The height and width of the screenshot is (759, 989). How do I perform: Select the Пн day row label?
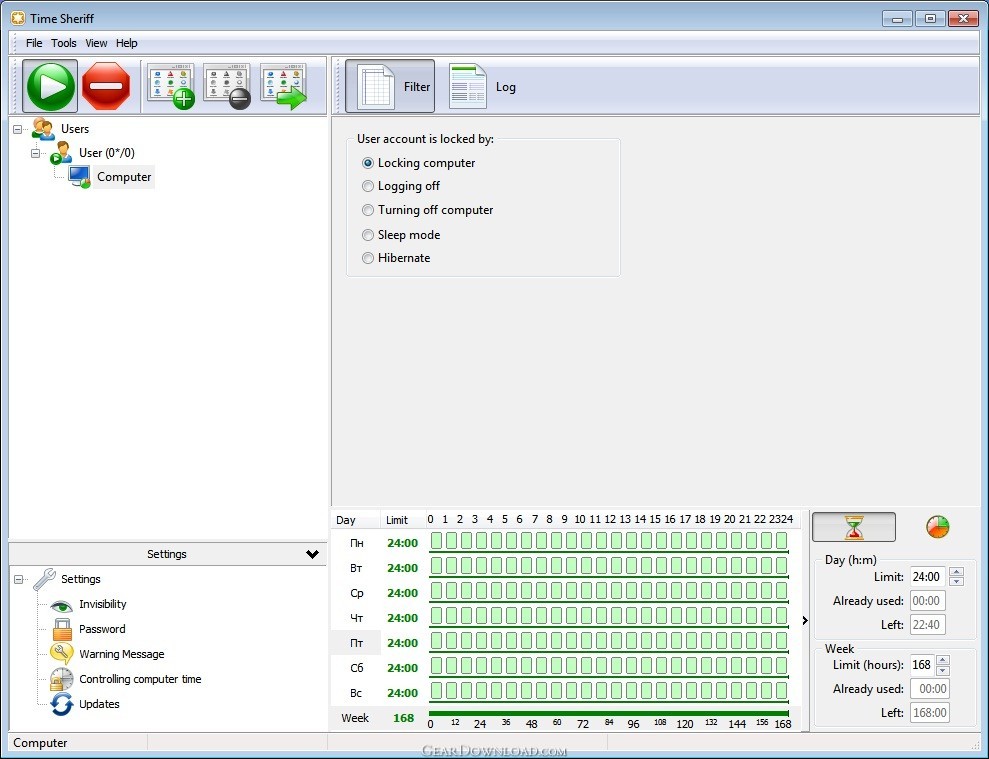tap(356, 543)
